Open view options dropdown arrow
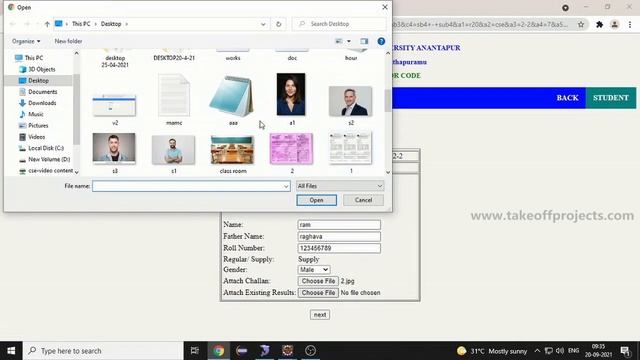This screenshot has height=360, width=640. (x=349, y=41)
